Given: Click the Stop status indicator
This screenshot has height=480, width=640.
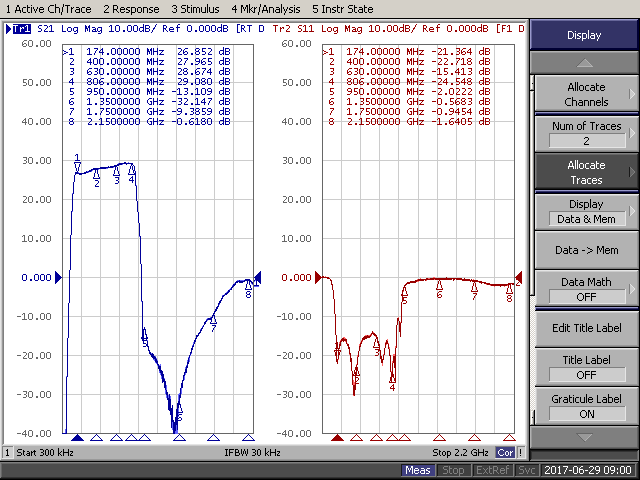Looking at the screenshot, I should pyautogui.click(x=453, y=470).
